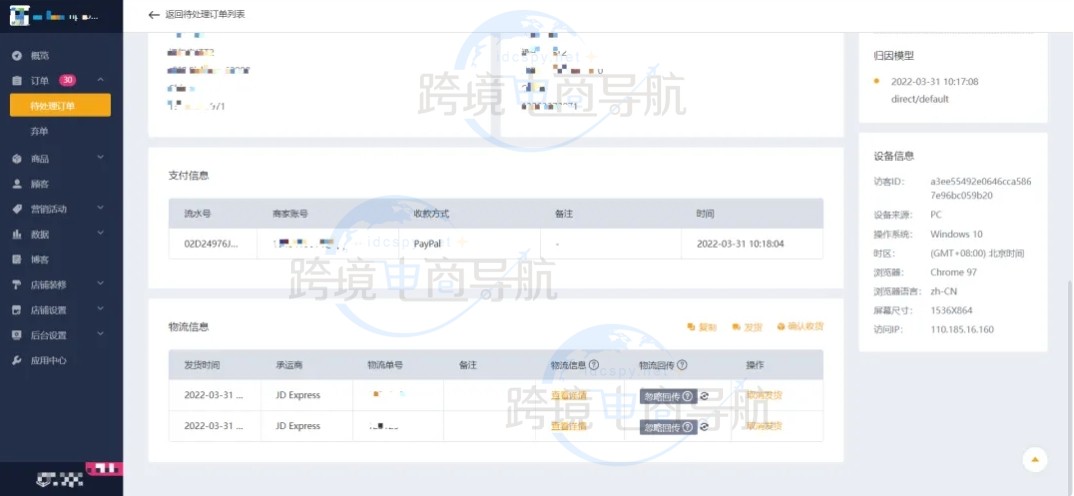Click 博客 menu item label
The width and height of the screenshot is (1074, 496).
[40, 260]
